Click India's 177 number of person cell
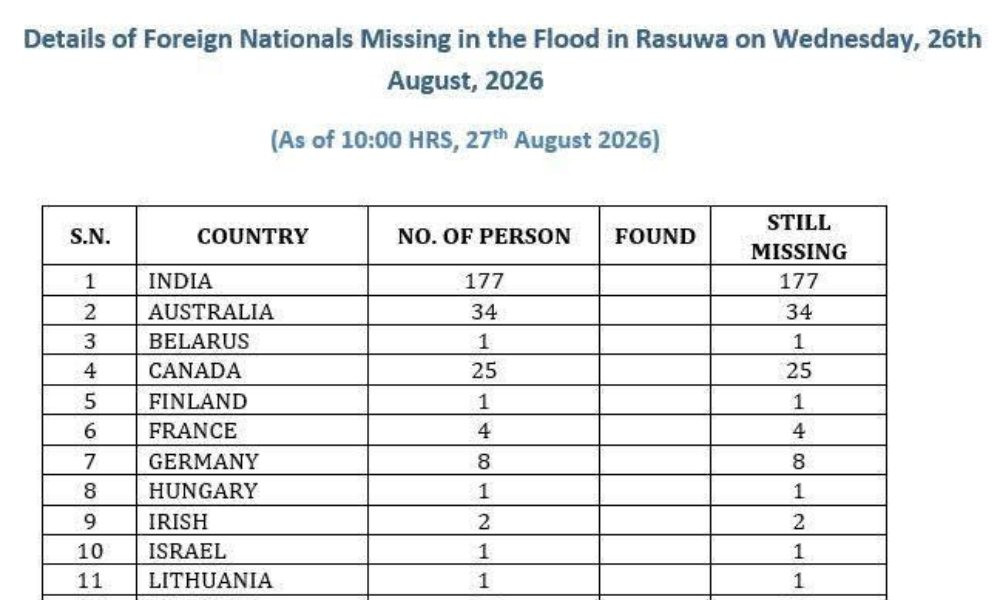Screen dimensions: 1000x600 (484, 281)
